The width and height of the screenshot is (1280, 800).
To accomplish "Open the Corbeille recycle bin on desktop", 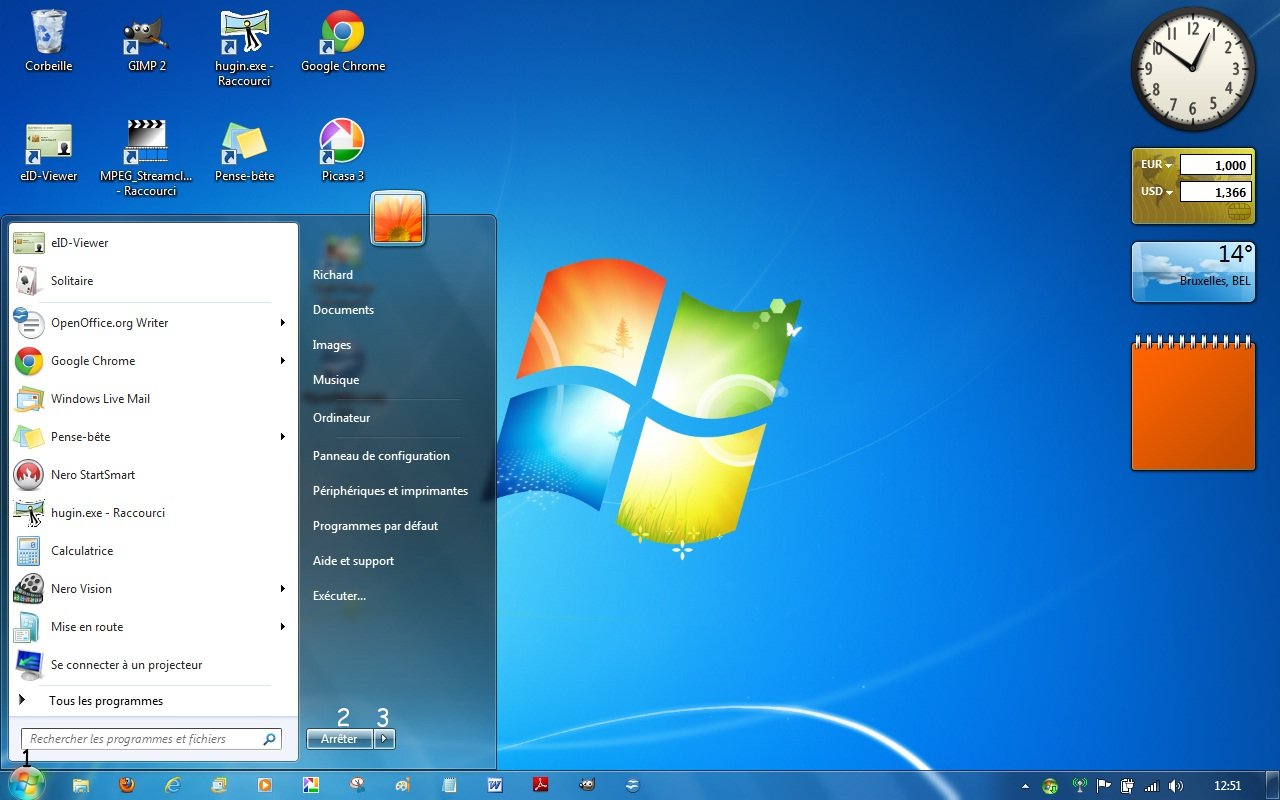I will [x=48, y=40].
